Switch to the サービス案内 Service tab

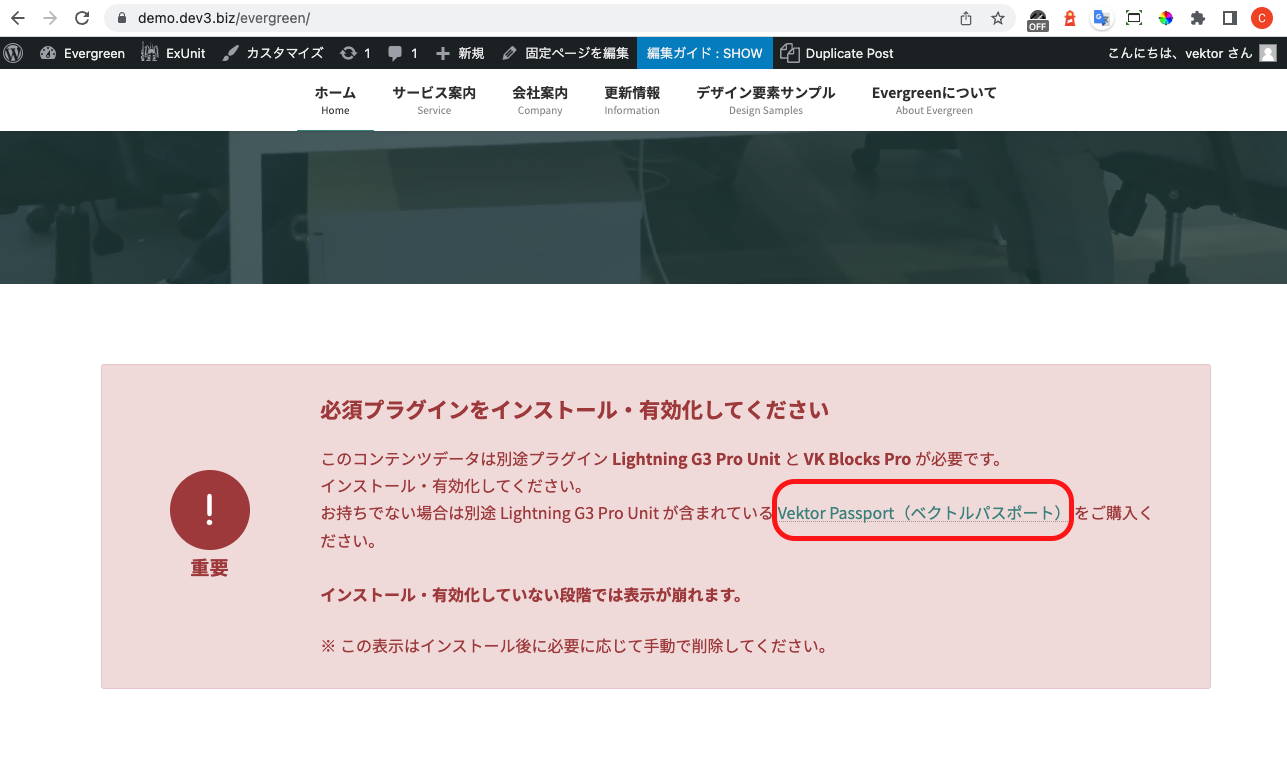pos(433,99)
